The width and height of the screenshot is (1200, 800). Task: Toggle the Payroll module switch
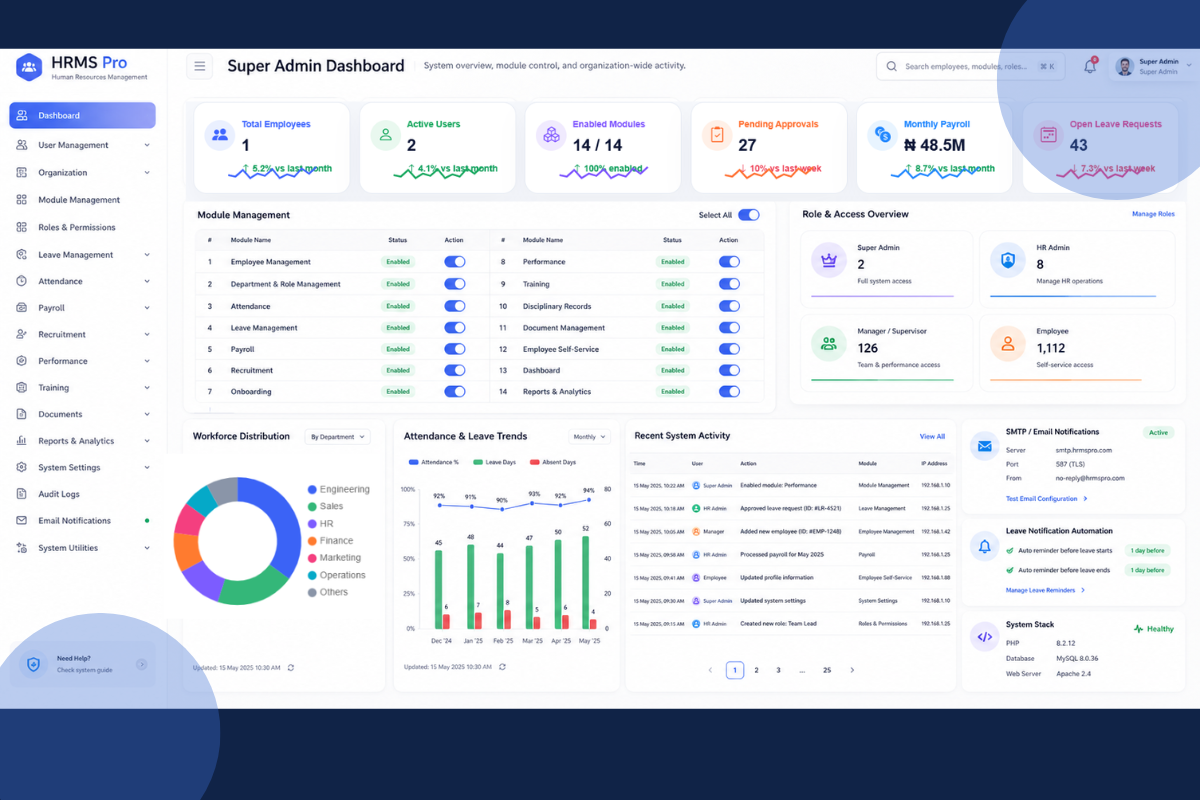click(x=455, y=349)
